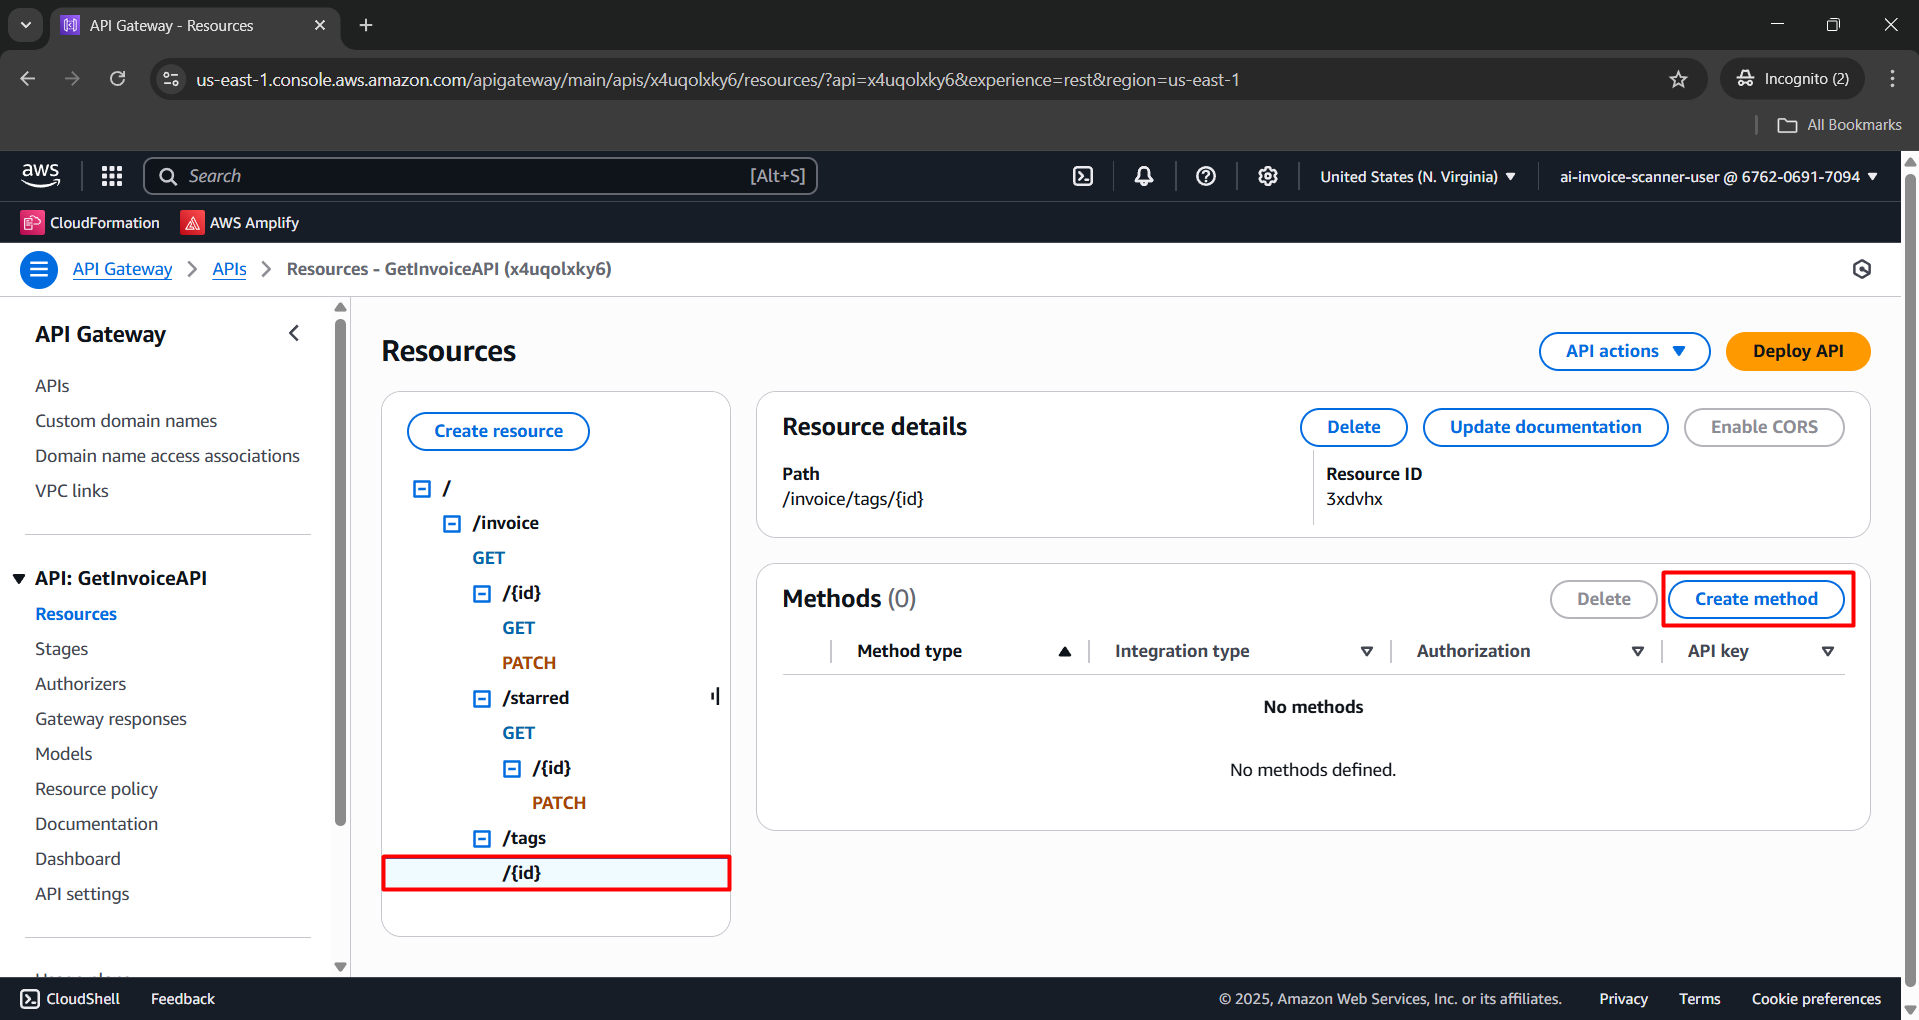1919x1020 pixels.
Task: Open the notifications bell
Action: [1144, 176]
